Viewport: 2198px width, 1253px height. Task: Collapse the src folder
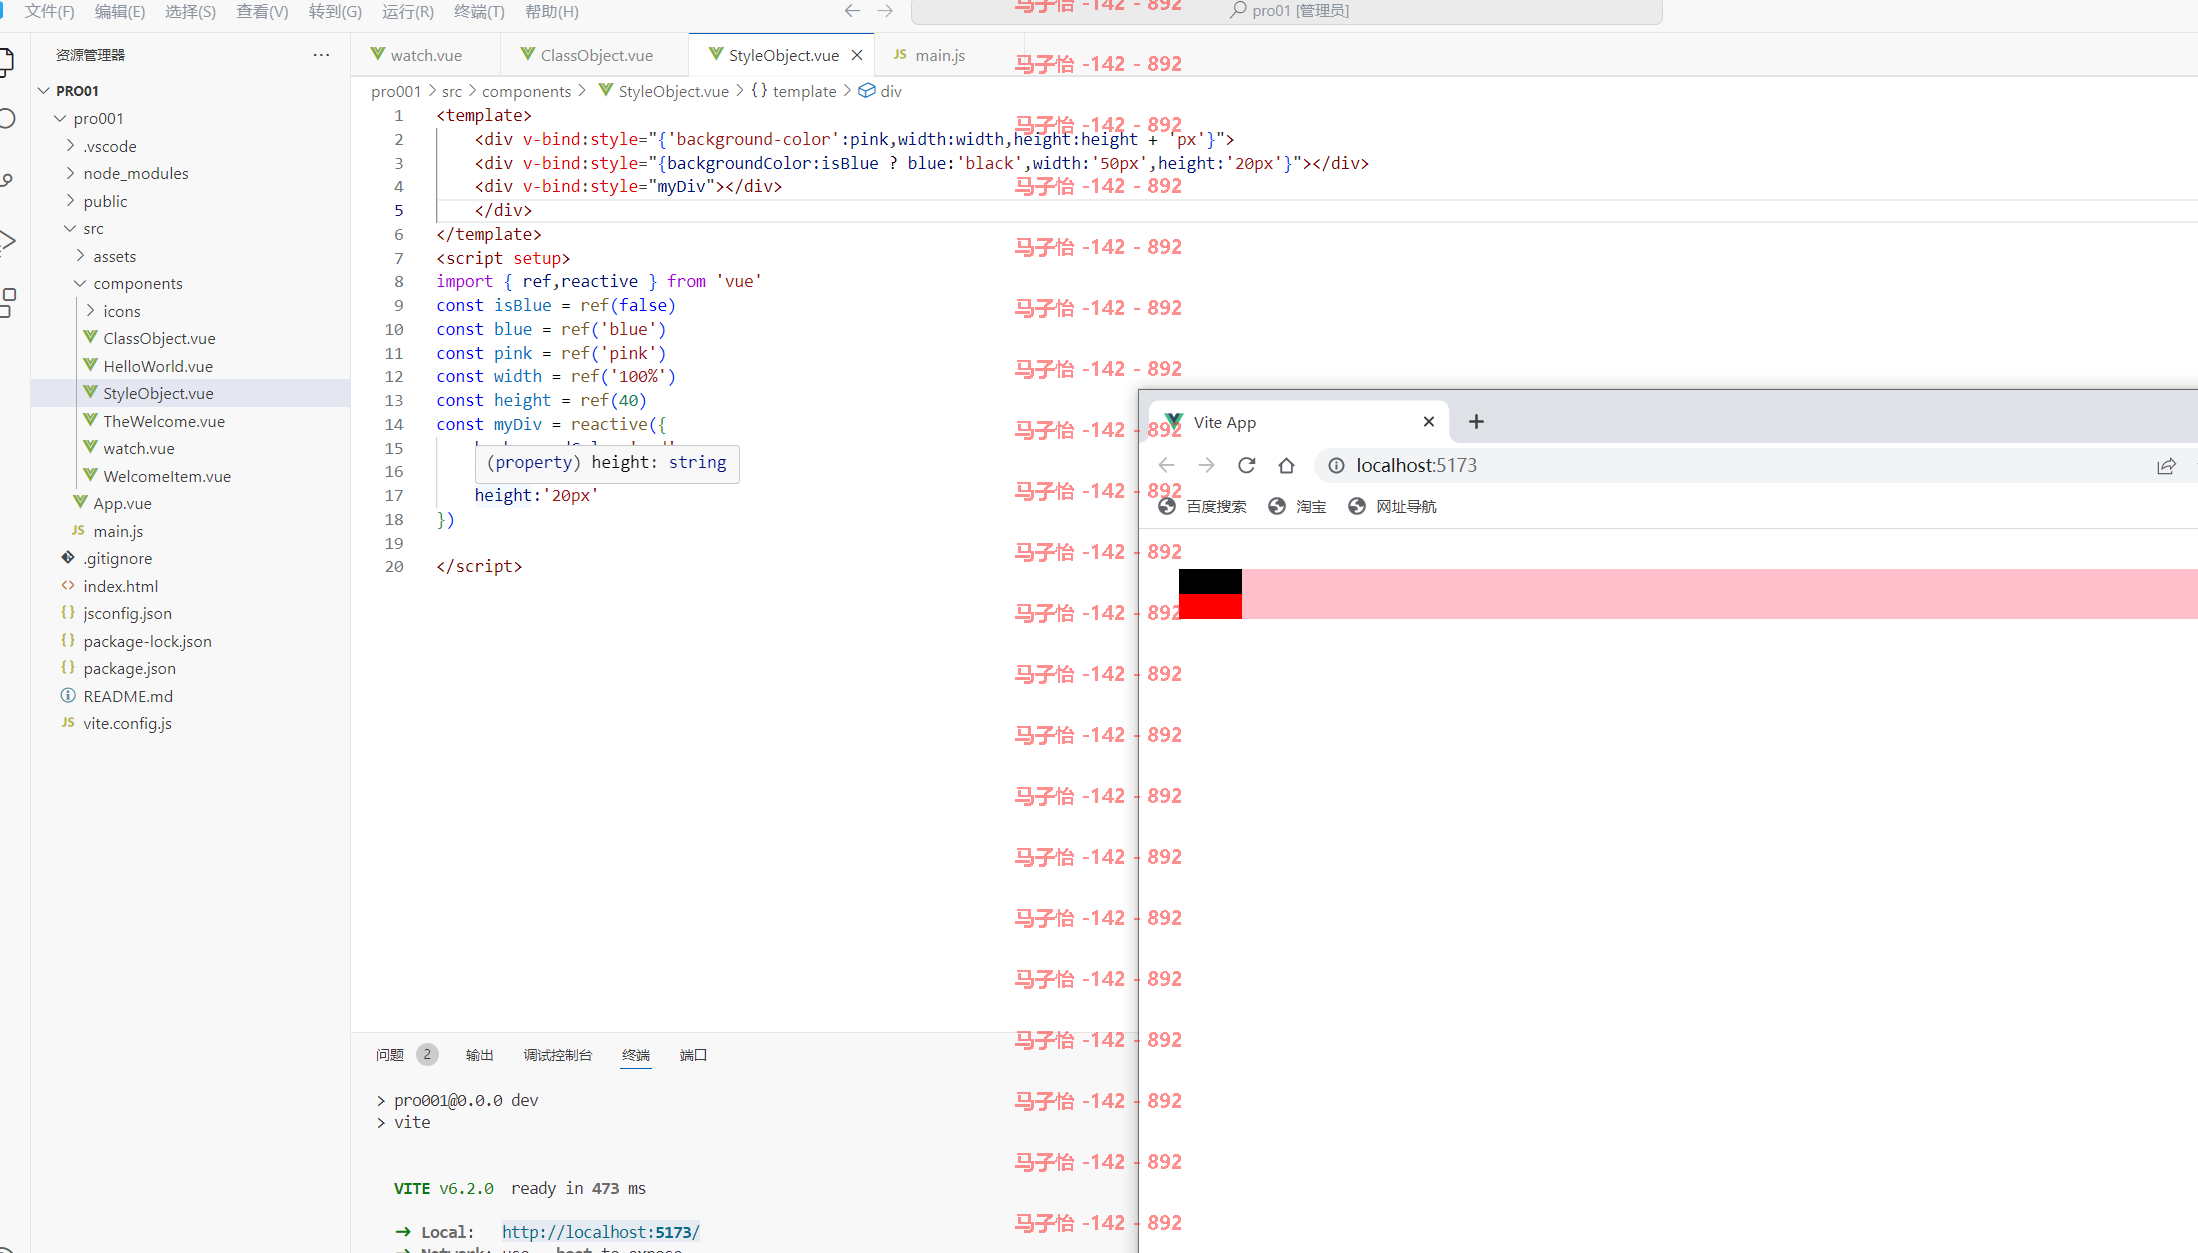click(x=70, y=228)
